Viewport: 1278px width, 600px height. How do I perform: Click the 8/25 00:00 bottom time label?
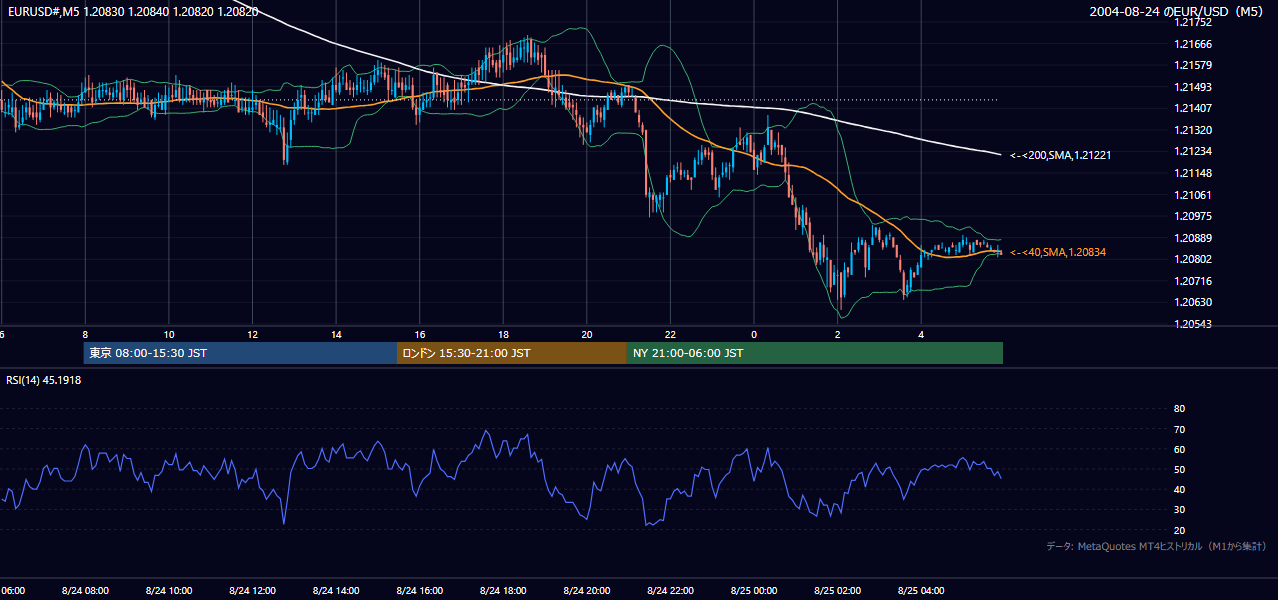point(754,590)
